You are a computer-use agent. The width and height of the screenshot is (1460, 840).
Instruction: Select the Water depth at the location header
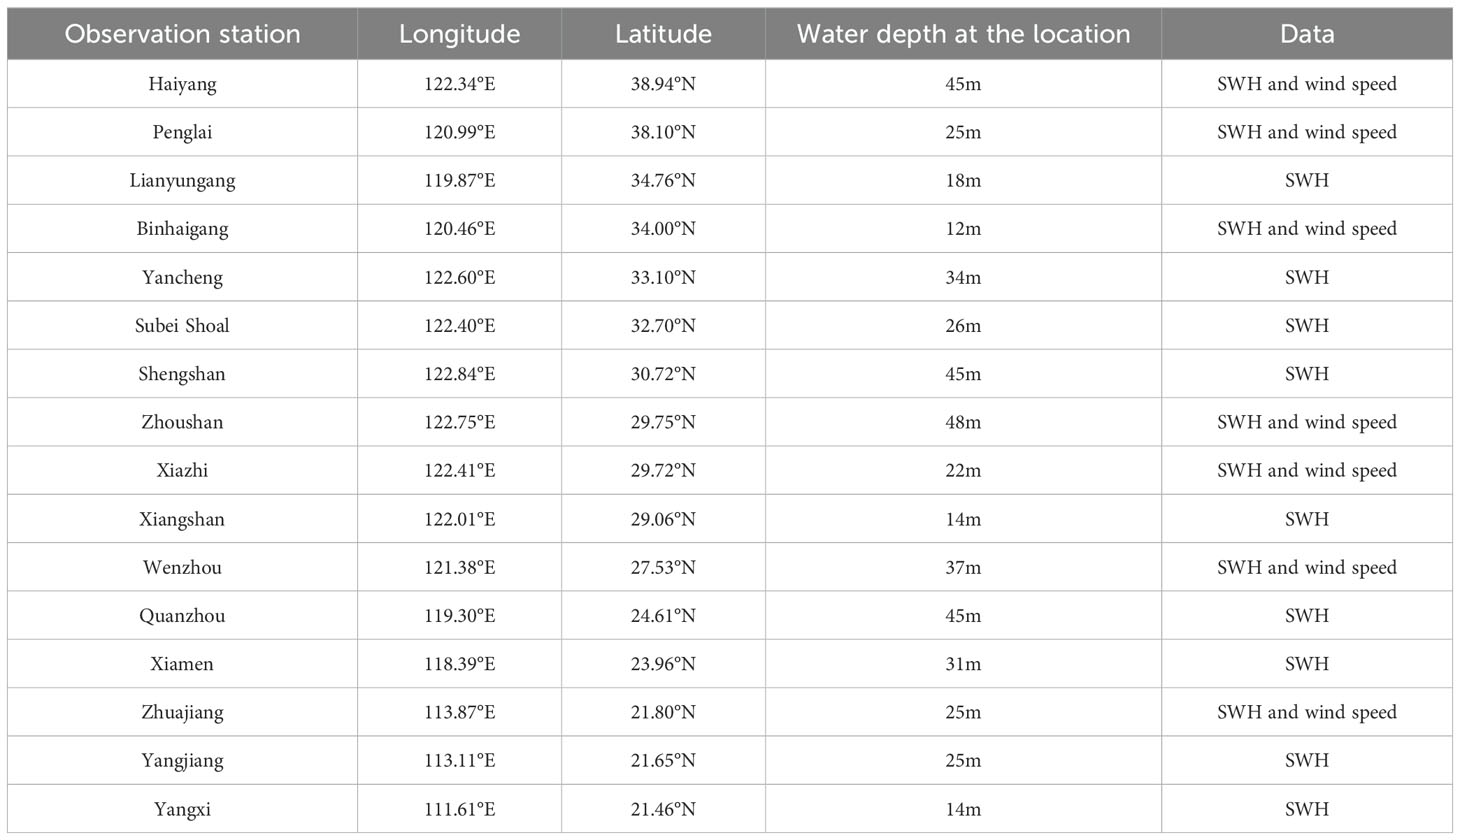click(x=963, y=34)
